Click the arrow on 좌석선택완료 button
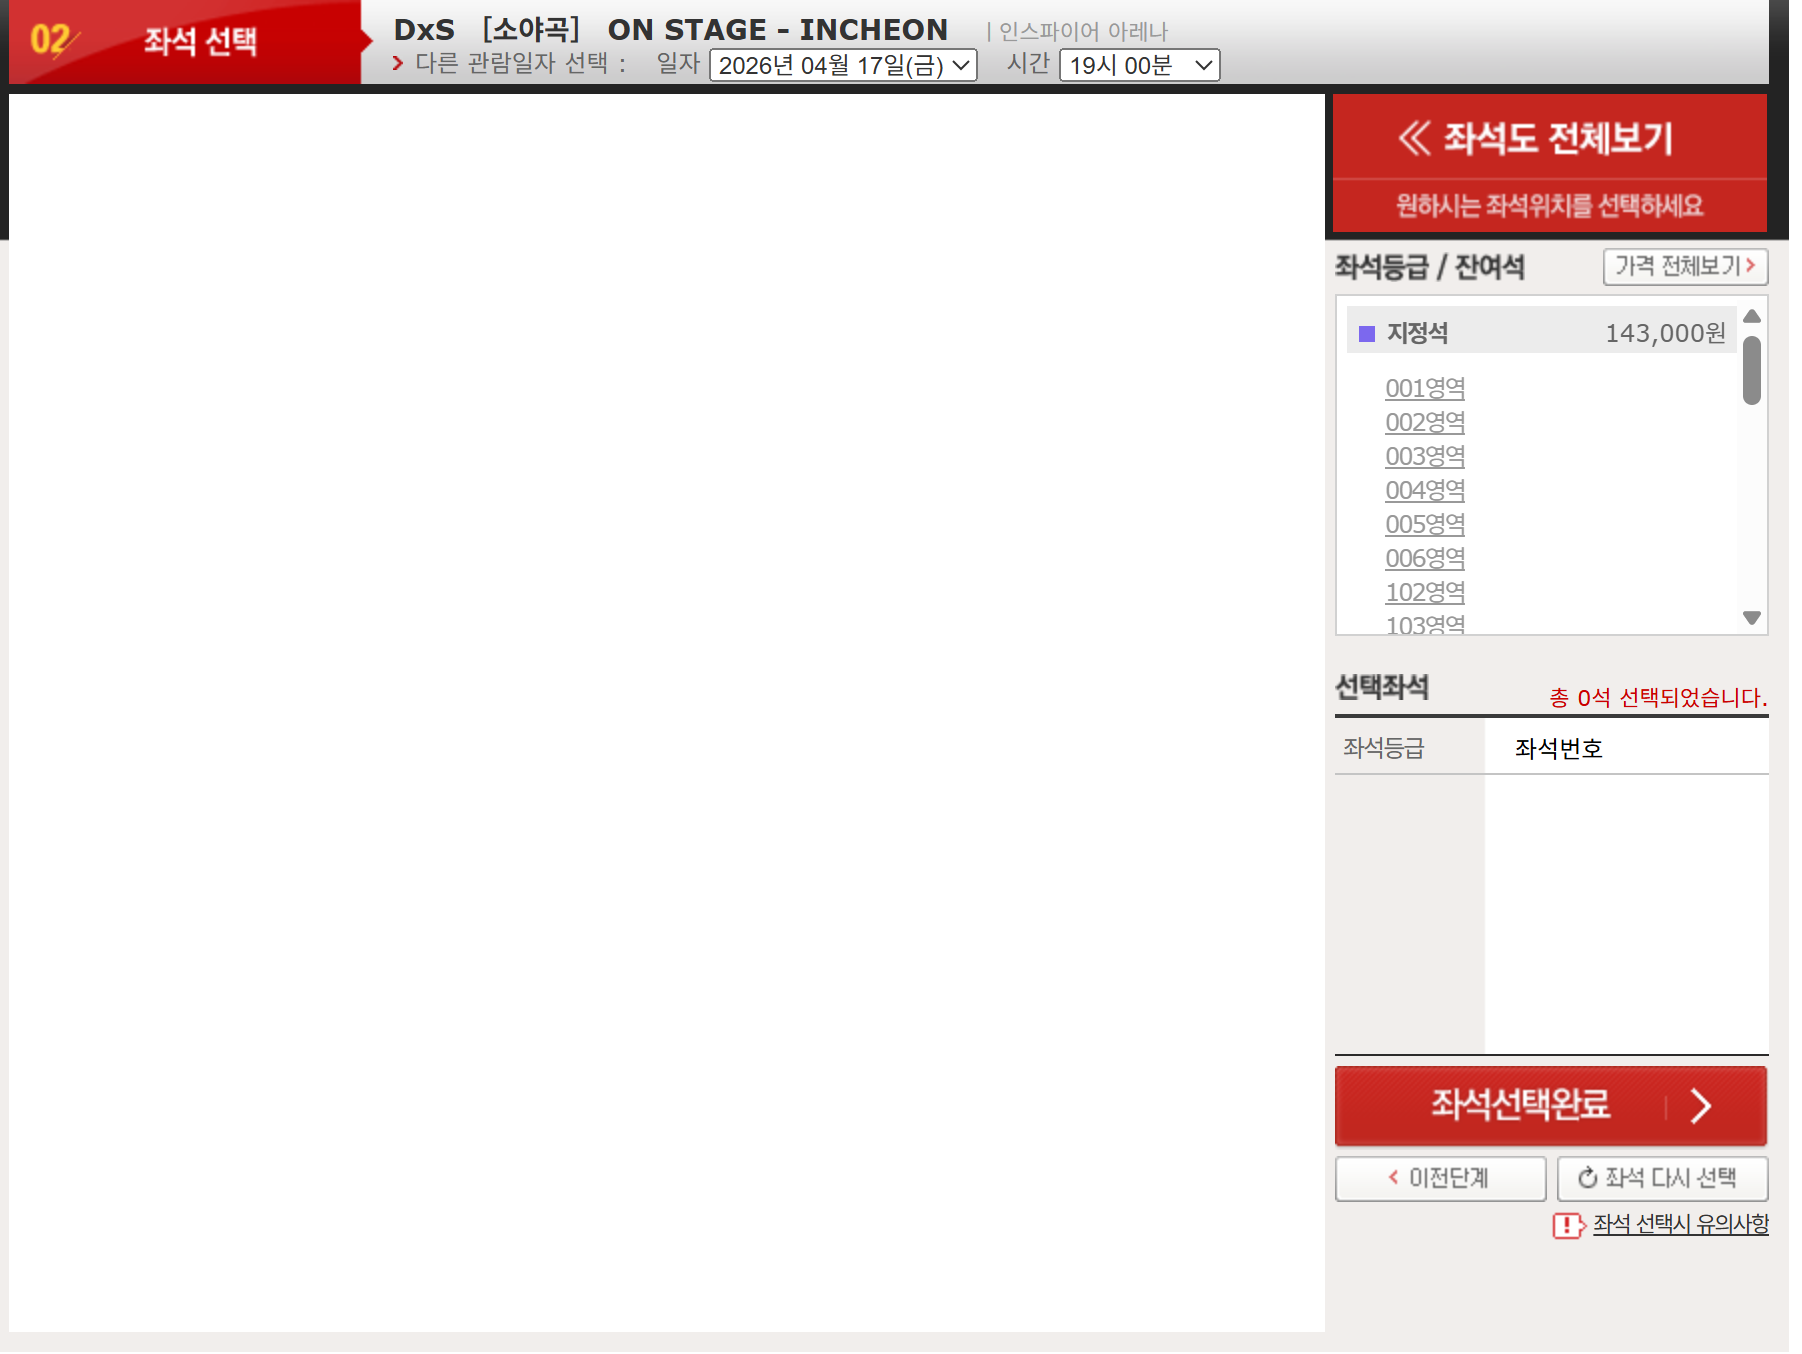The width and height of the screenshot is (1802, 1354). click(x=1700, y=1106)
